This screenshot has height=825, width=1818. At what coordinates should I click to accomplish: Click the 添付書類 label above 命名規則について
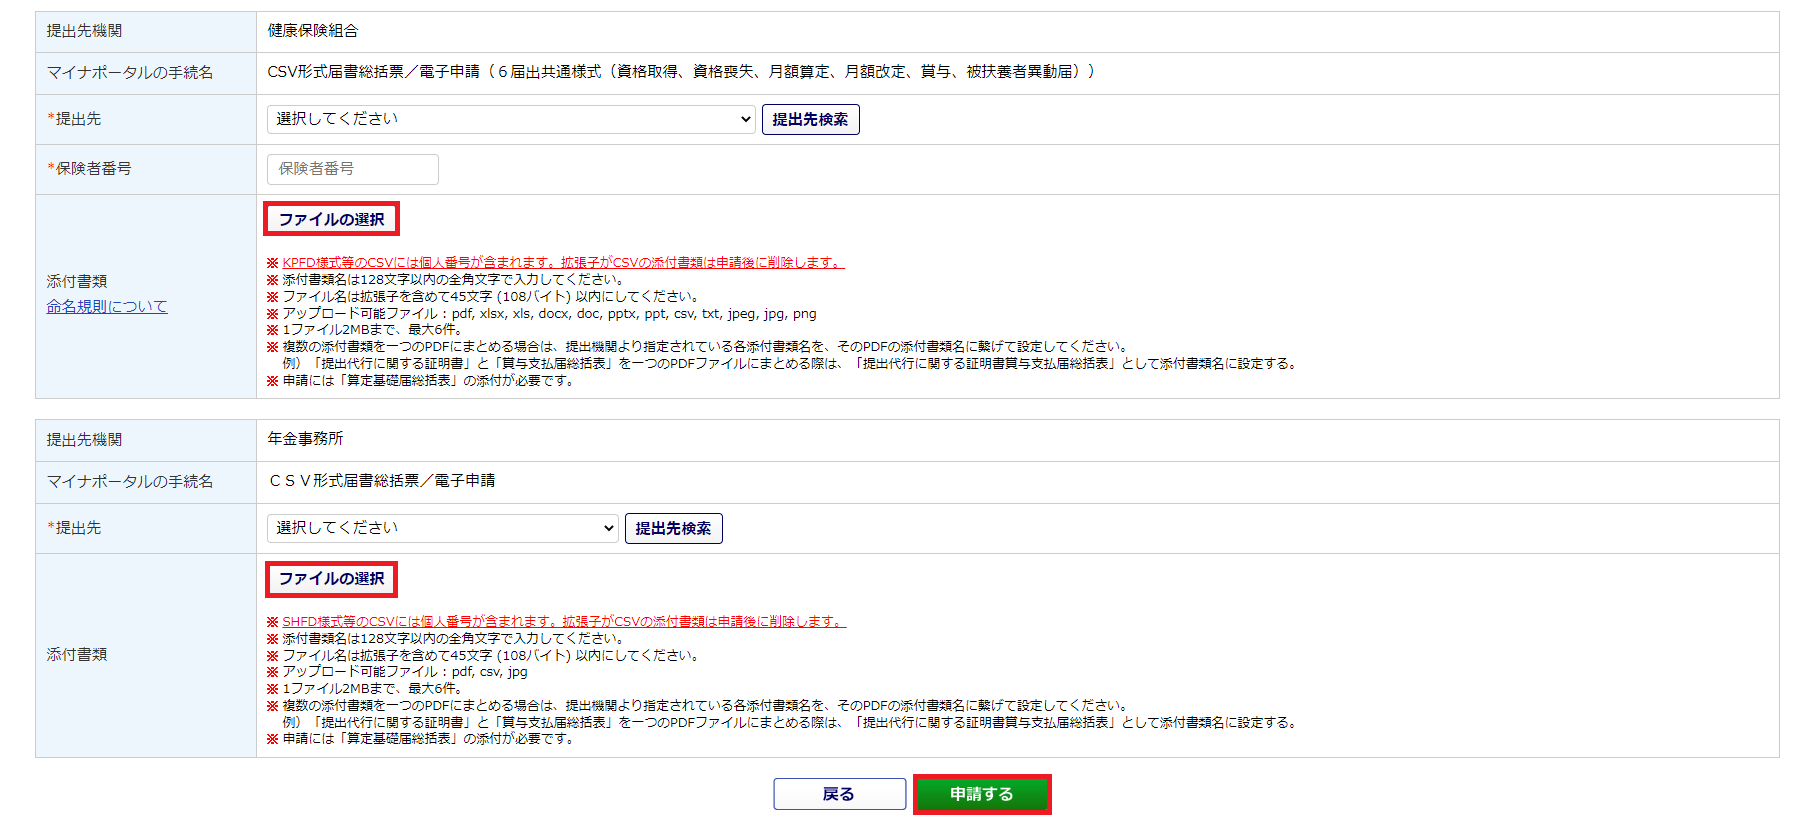(77, 281)
